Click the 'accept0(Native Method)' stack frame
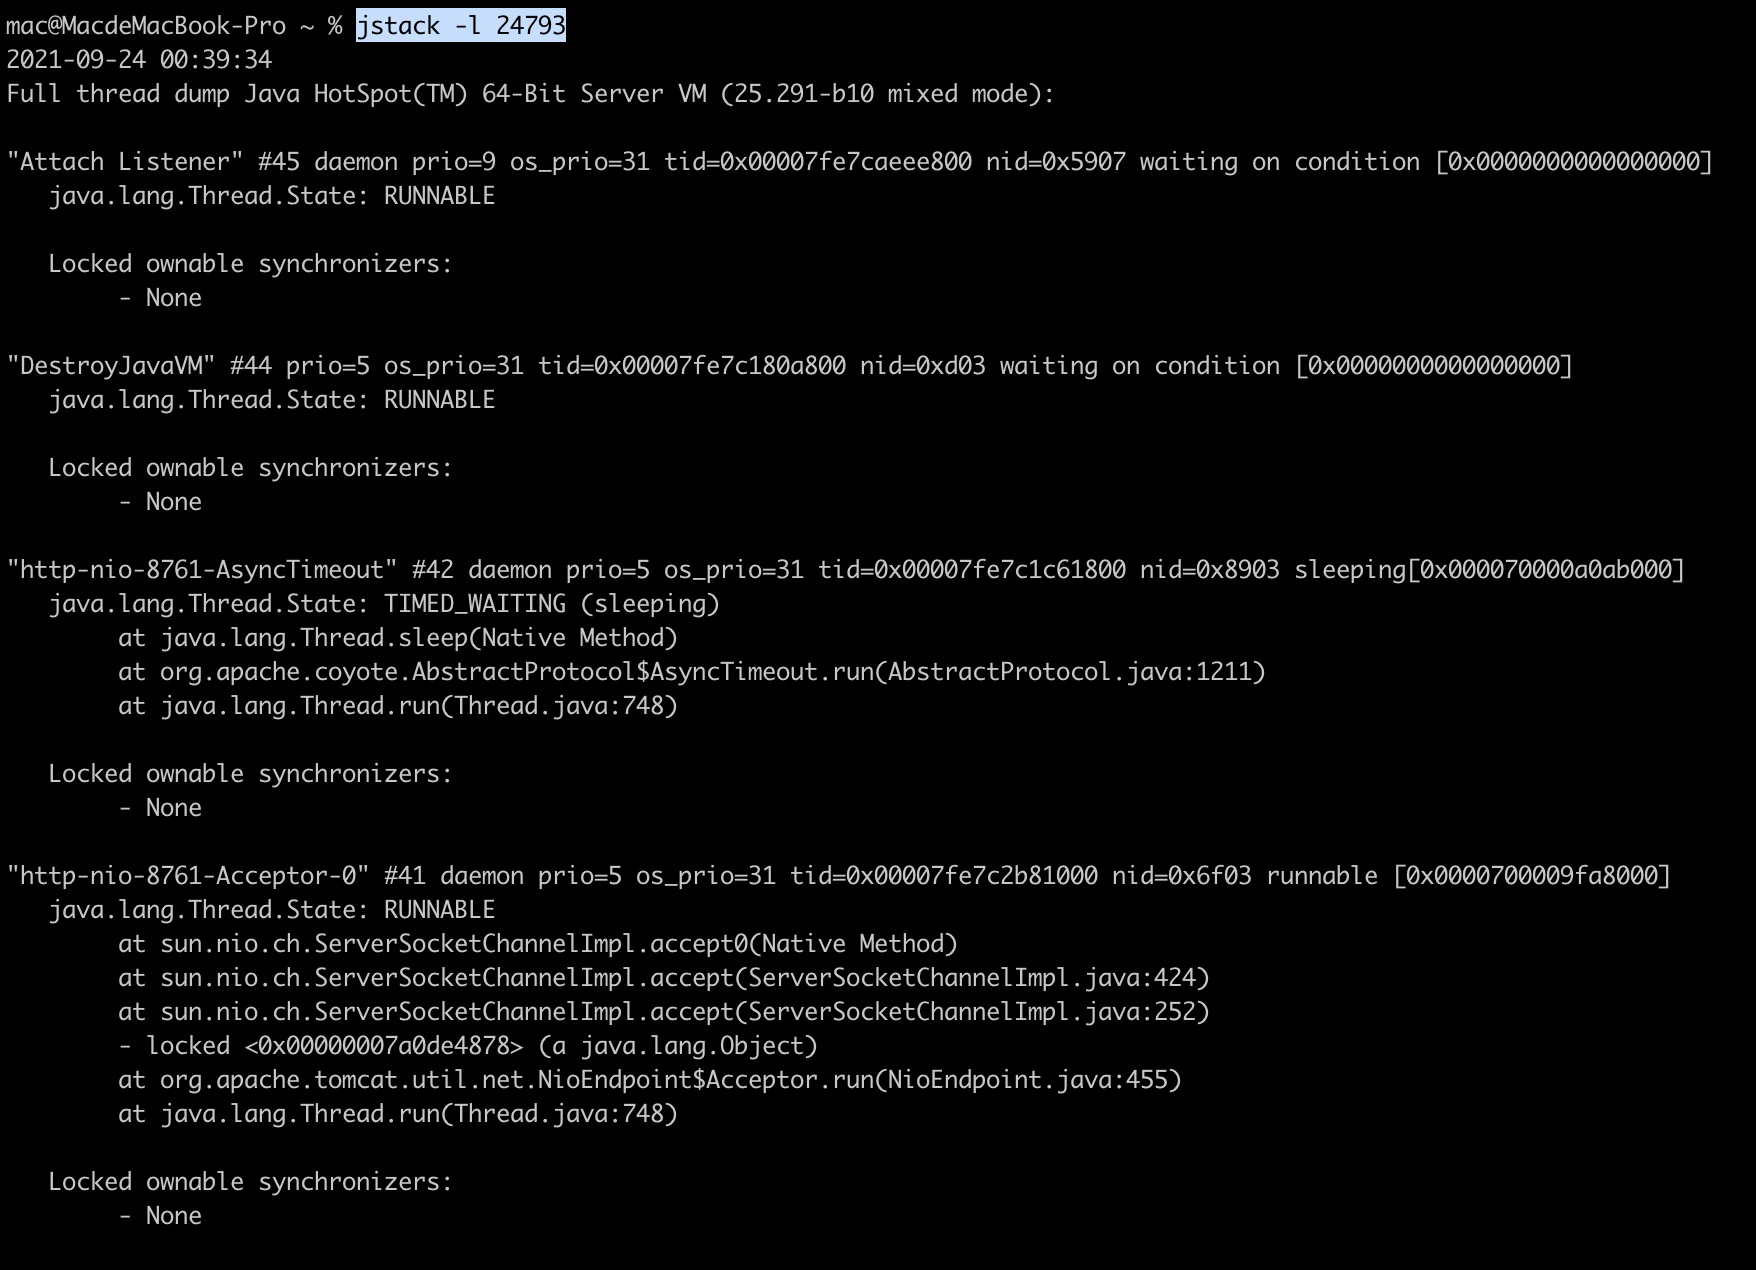1756x1270 pixels. coord(538,943)
